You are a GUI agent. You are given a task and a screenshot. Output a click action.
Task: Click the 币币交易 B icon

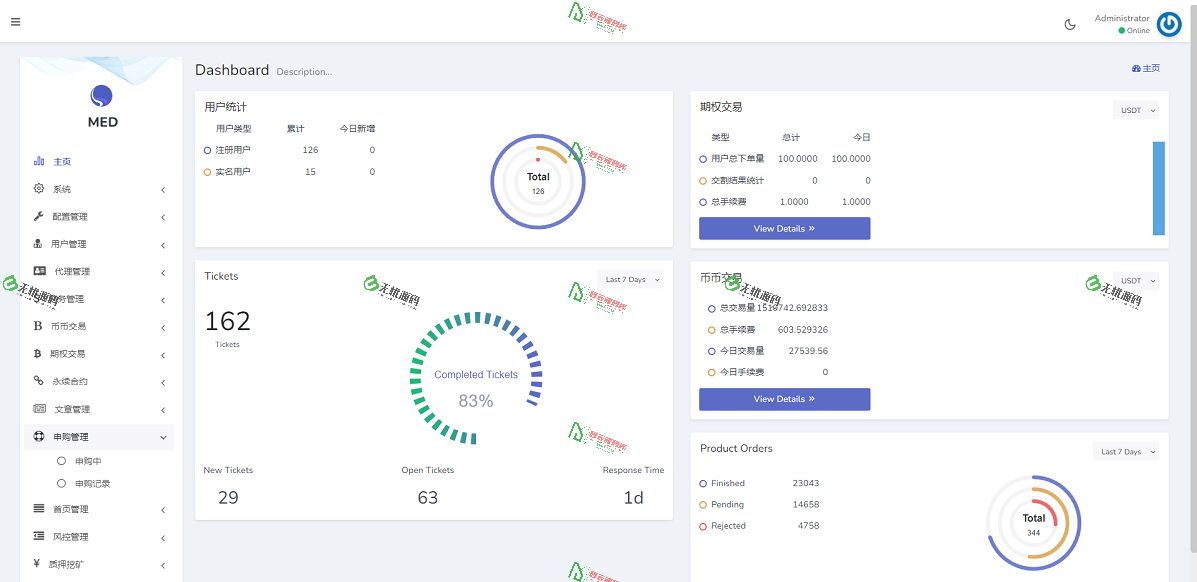[38, 326]
